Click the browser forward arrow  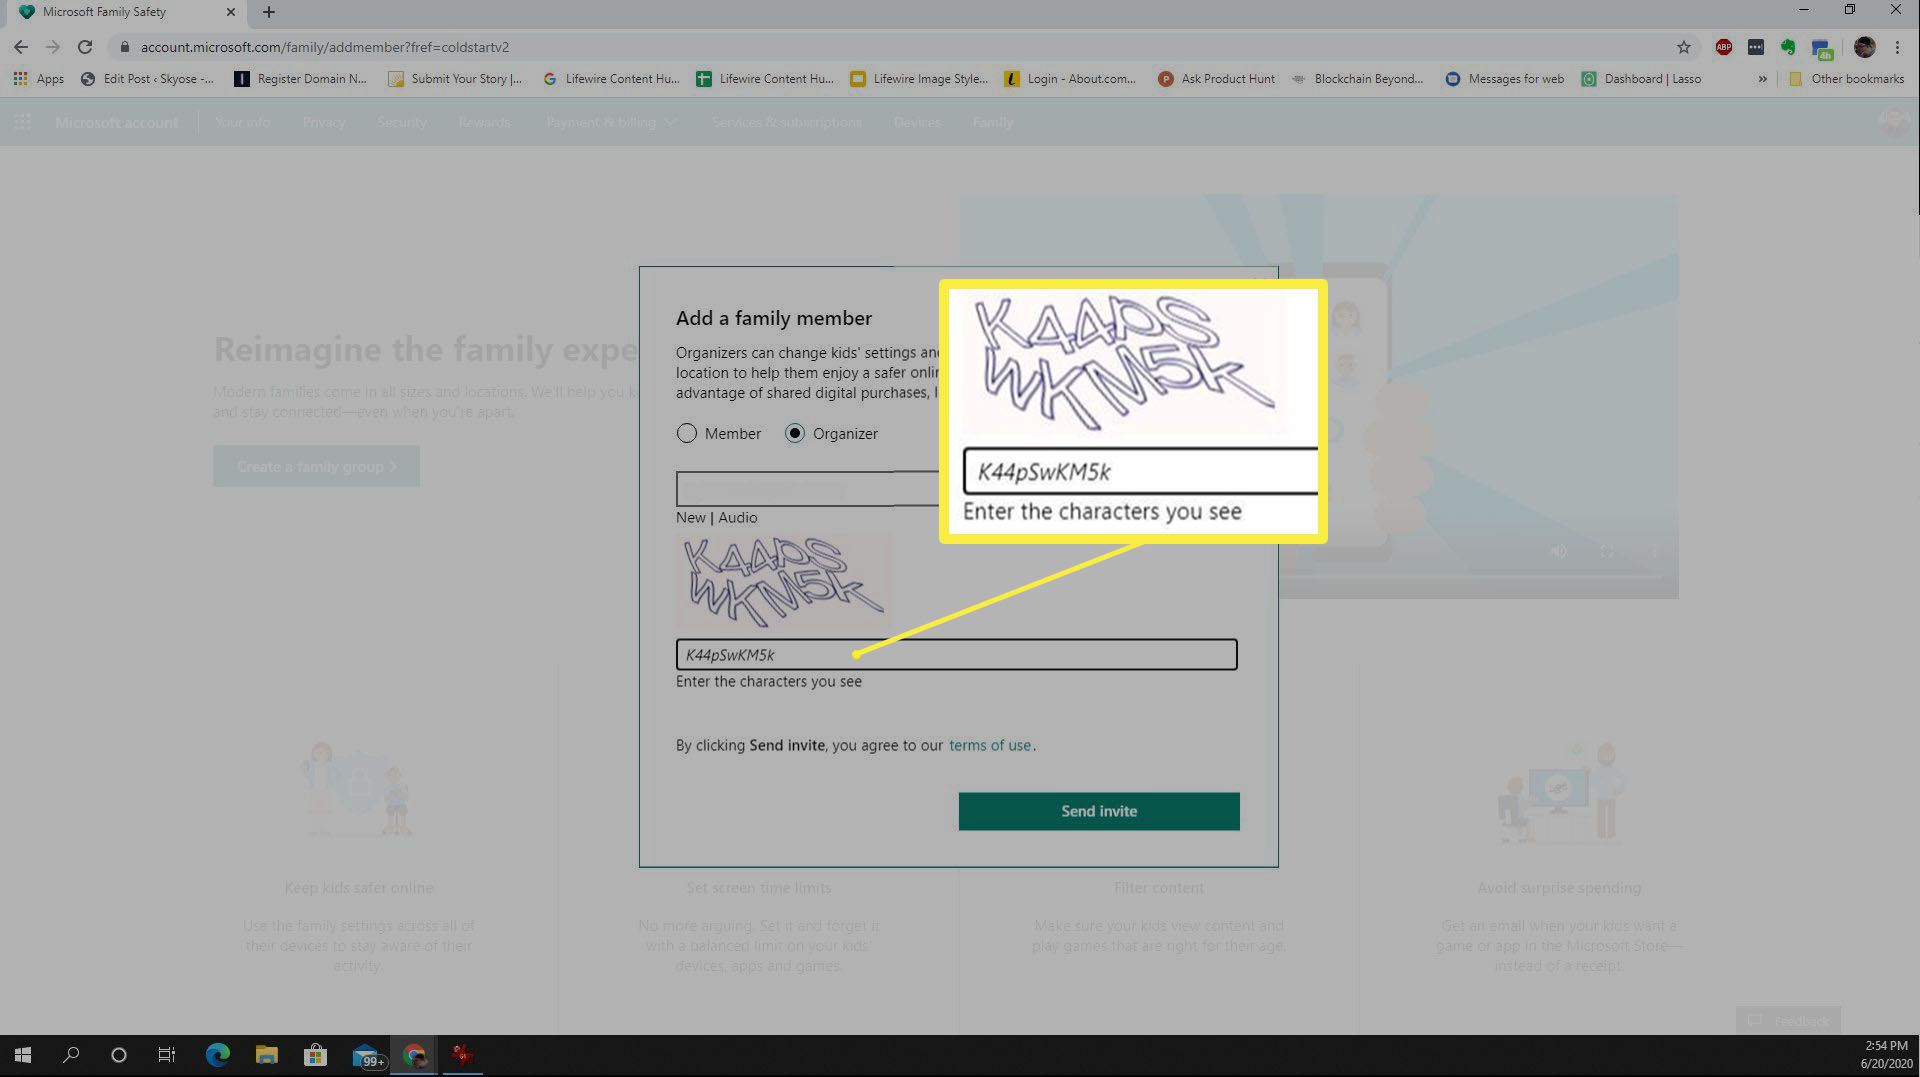[x=53, y=47]
